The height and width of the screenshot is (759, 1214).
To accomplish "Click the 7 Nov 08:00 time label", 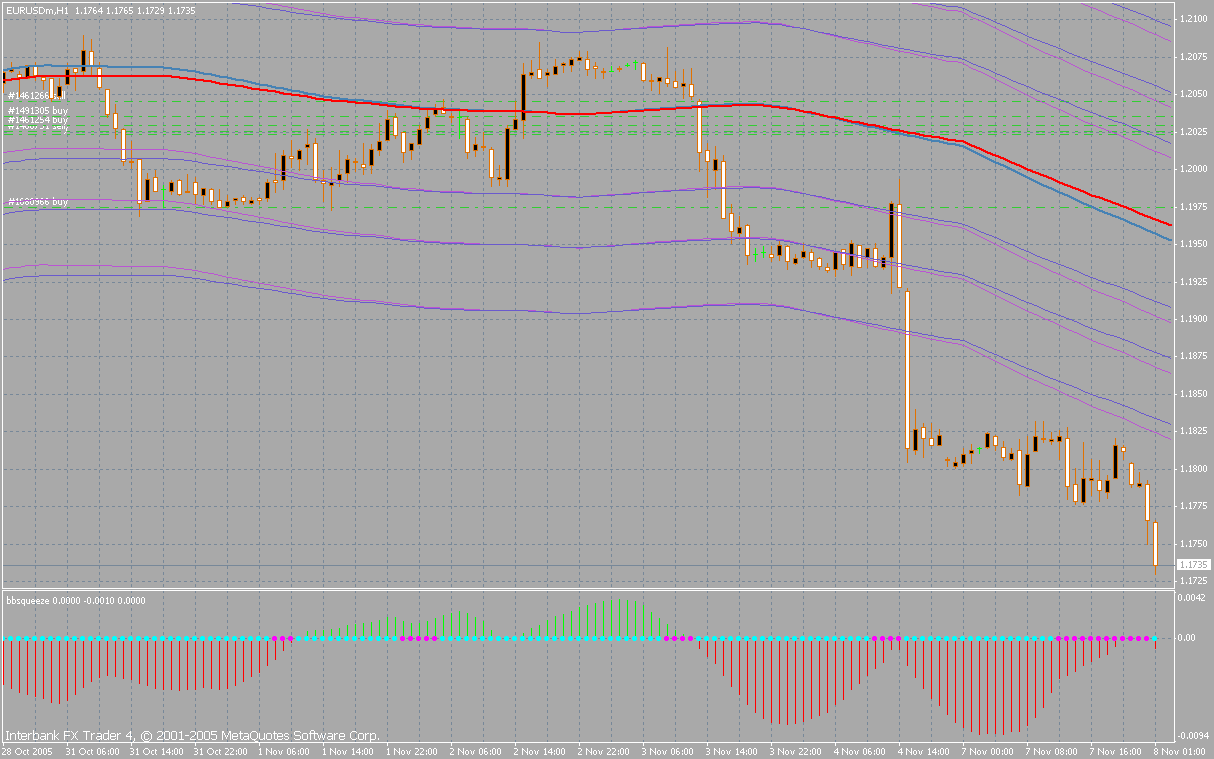I will 1053,751.
